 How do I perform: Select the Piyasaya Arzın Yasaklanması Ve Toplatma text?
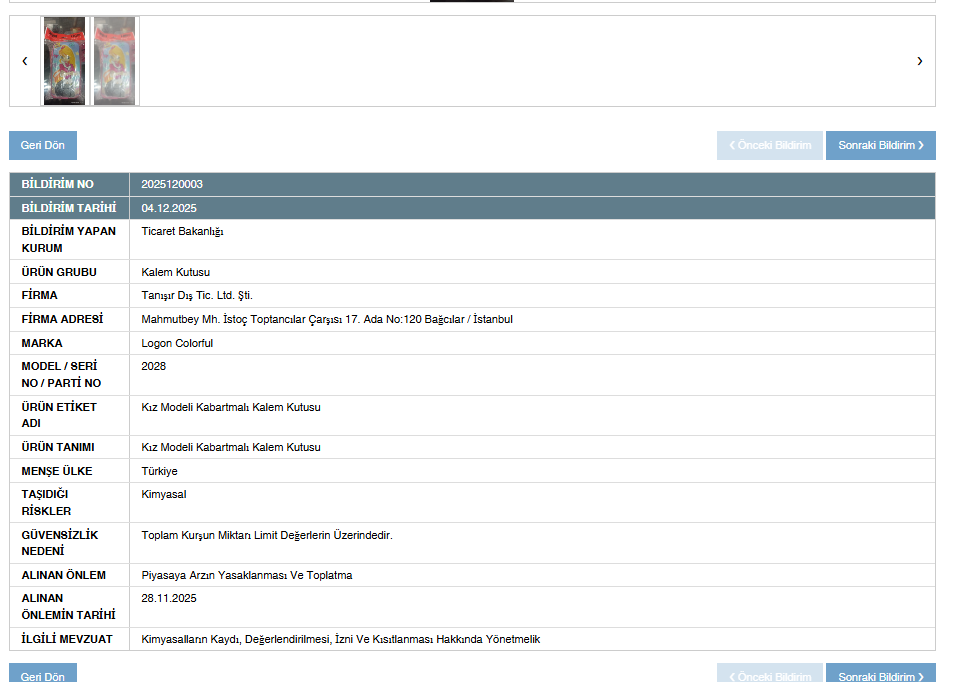247,575
